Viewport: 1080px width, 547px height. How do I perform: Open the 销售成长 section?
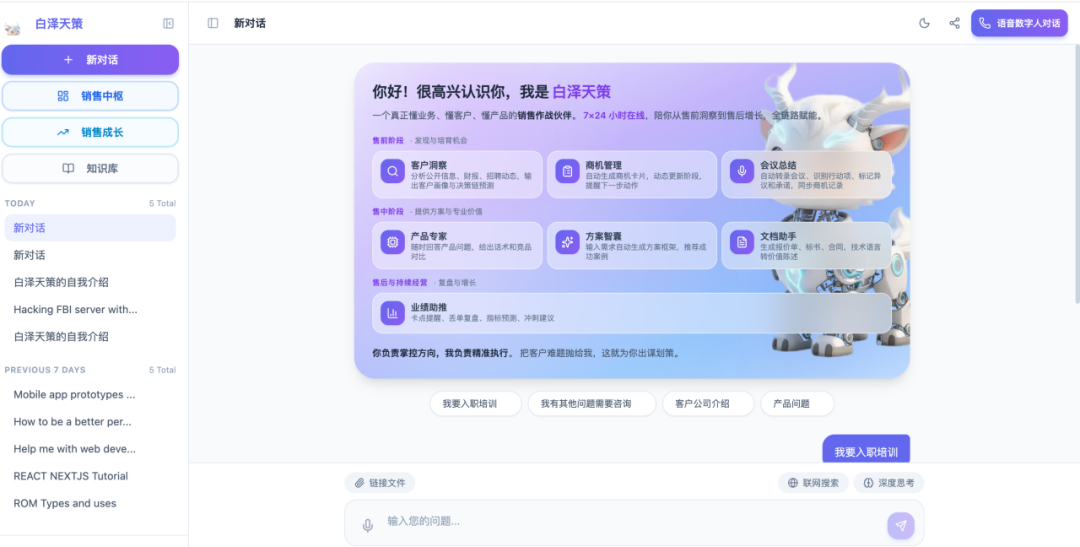(90, 132)
